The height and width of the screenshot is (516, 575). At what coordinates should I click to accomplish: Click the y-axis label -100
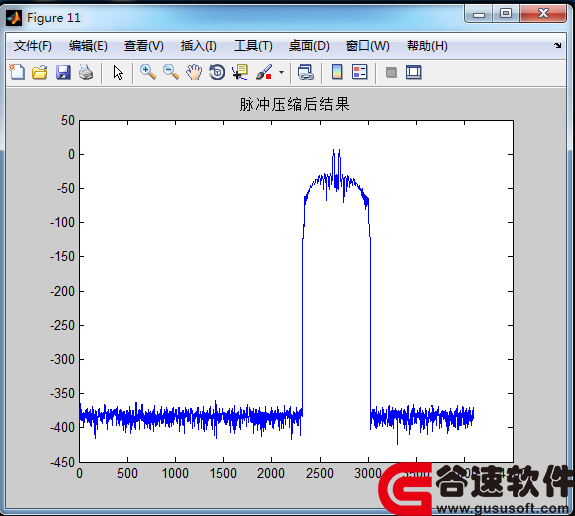click(x=62, y=223)
